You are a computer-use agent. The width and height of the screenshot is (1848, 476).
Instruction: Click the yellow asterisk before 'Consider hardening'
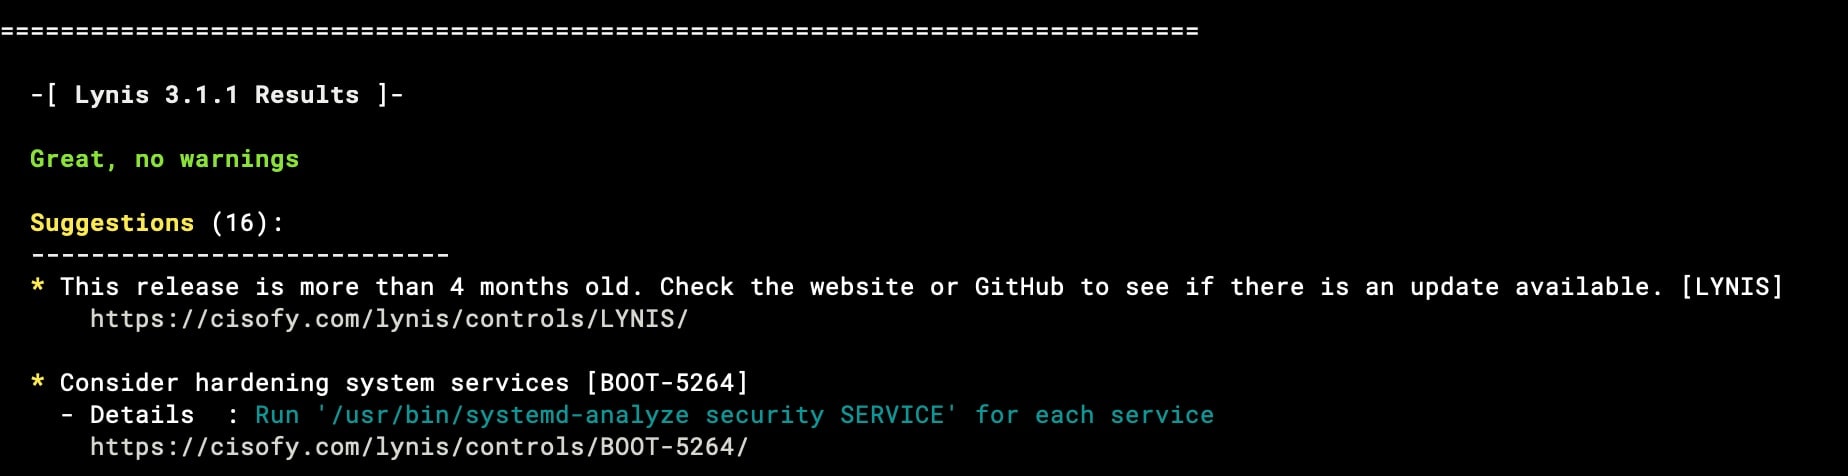(x=37, y=382)
